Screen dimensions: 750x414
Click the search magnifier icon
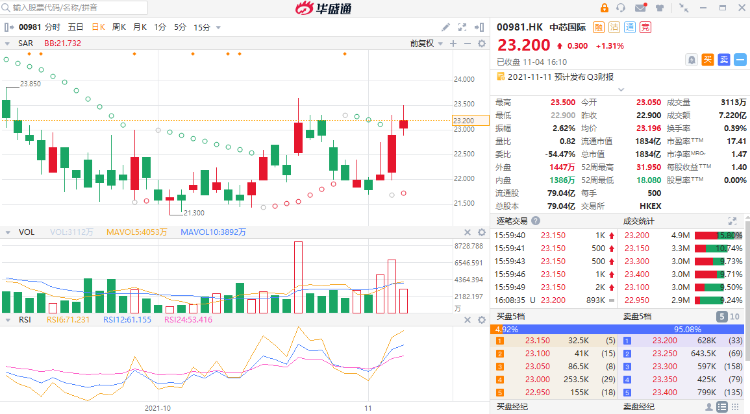pos(5,7)
